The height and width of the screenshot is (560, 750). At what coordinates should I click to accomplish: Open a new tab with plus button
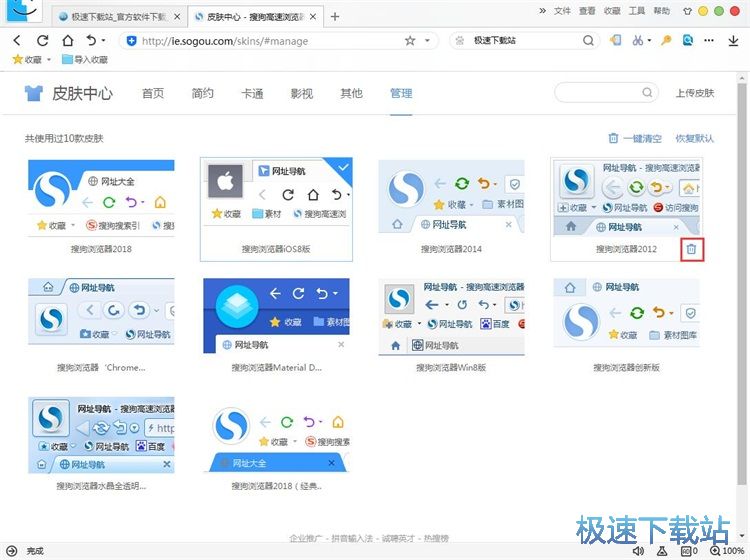click(335, 17)
